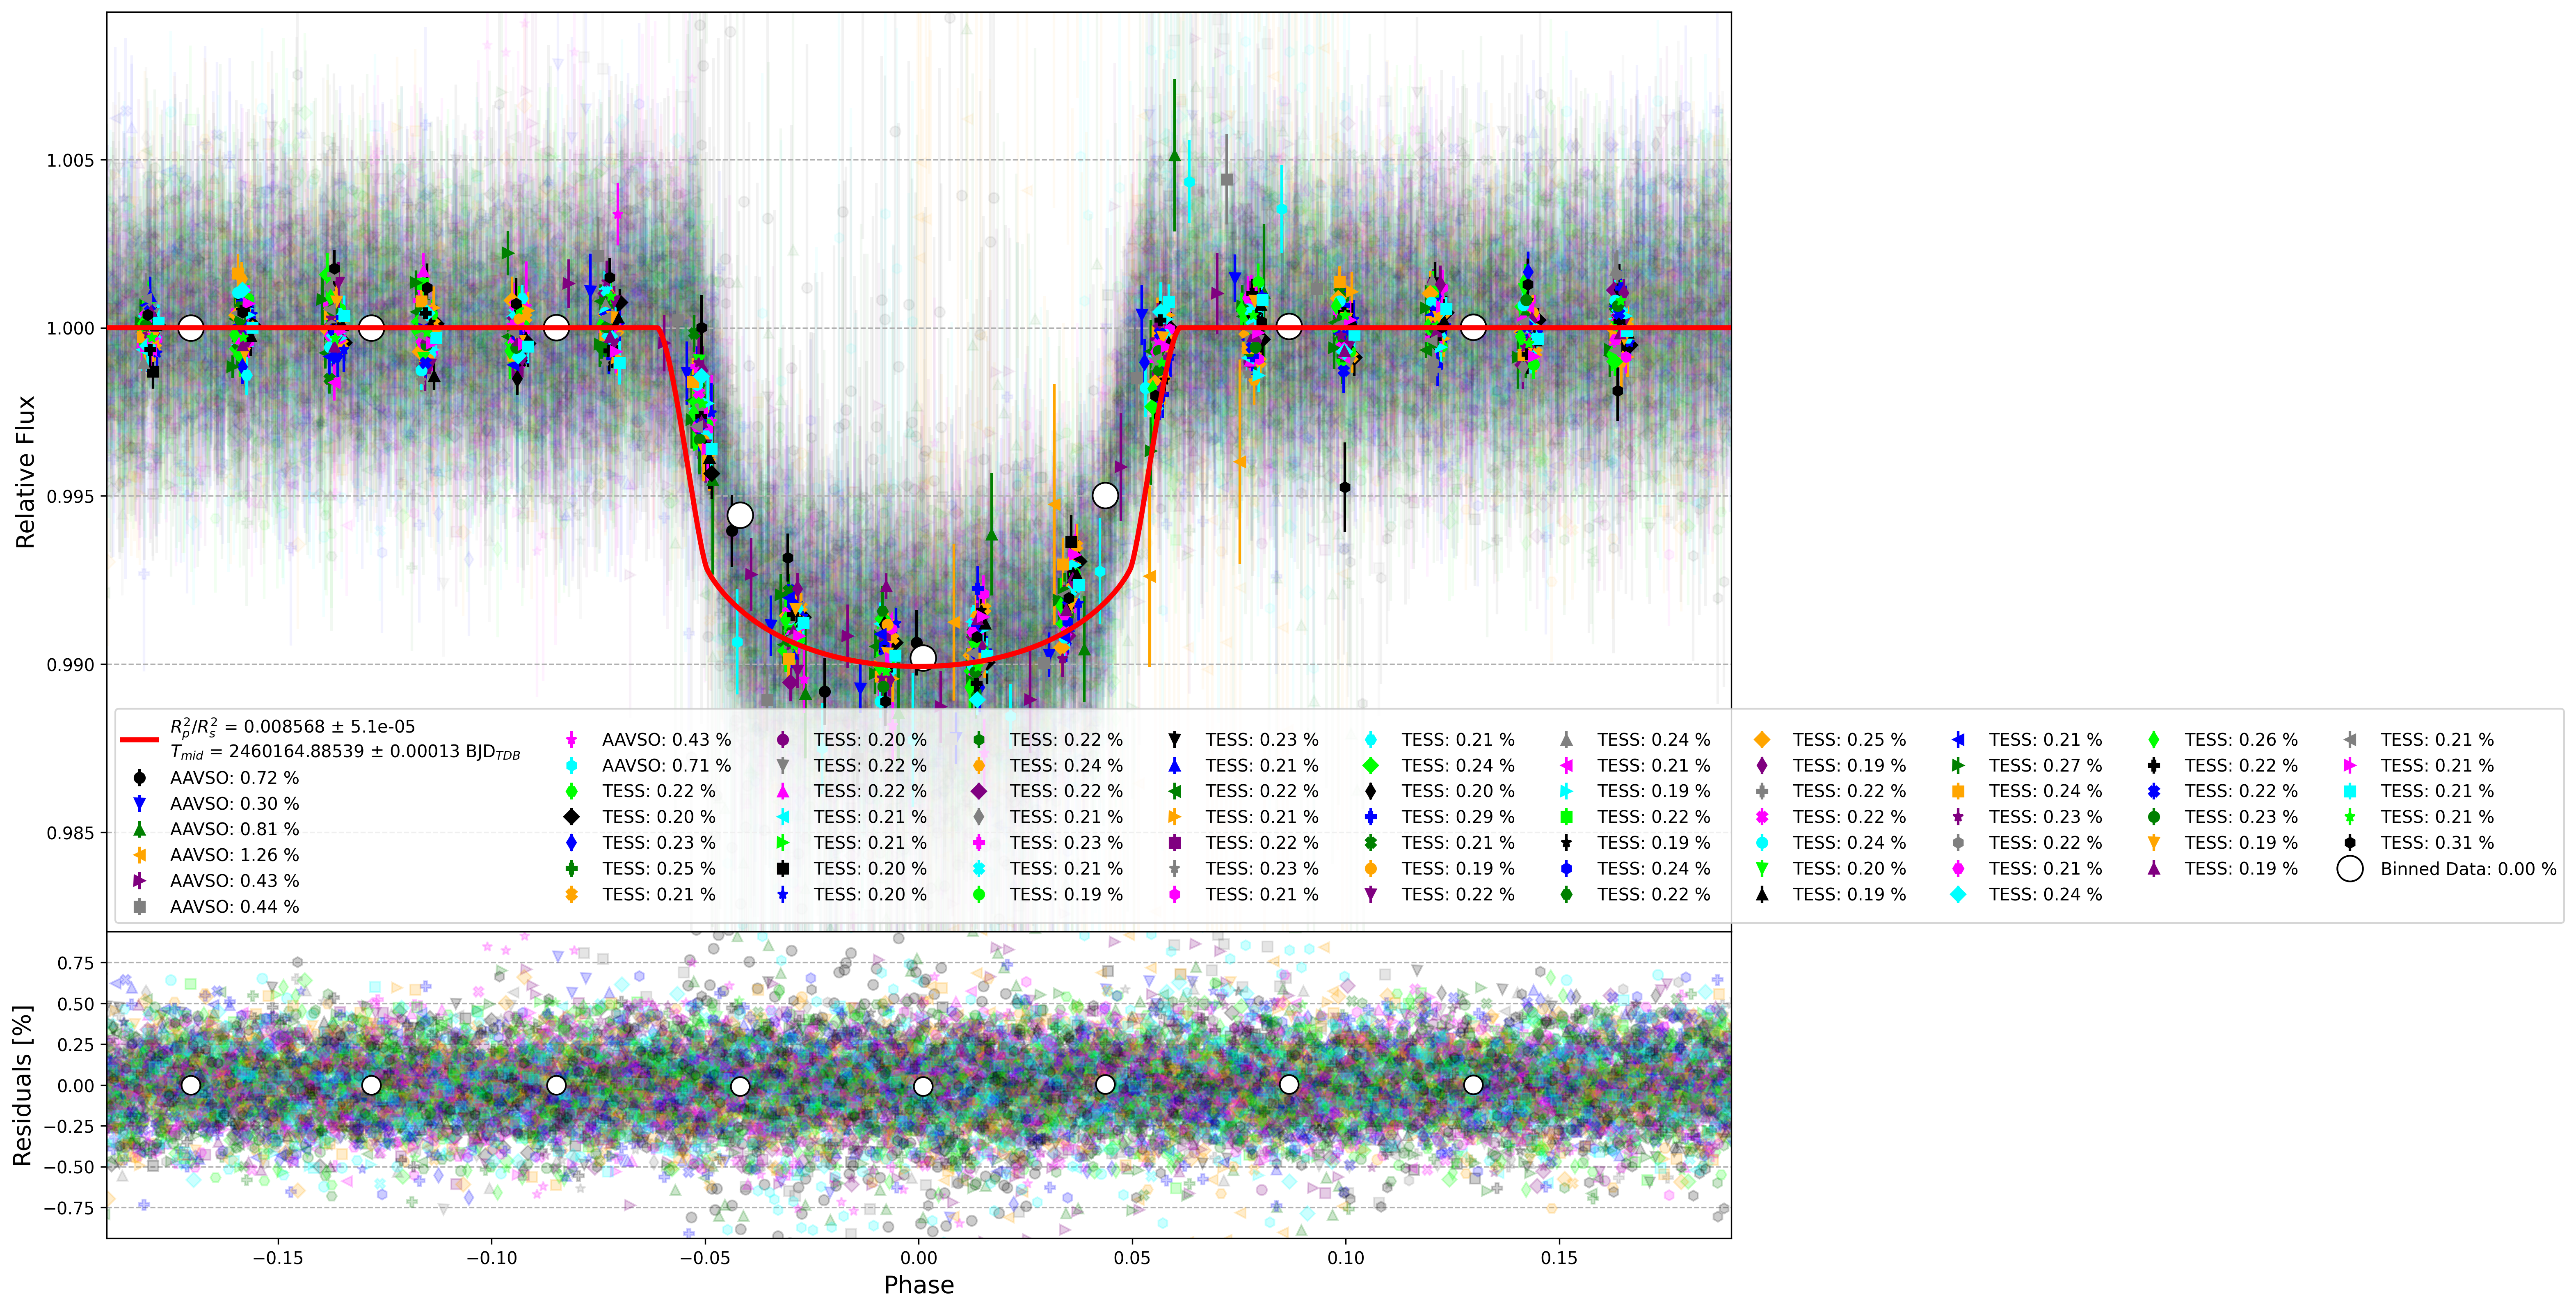Click the −0.05 tick on Phase axis

tap(705, 1258)
